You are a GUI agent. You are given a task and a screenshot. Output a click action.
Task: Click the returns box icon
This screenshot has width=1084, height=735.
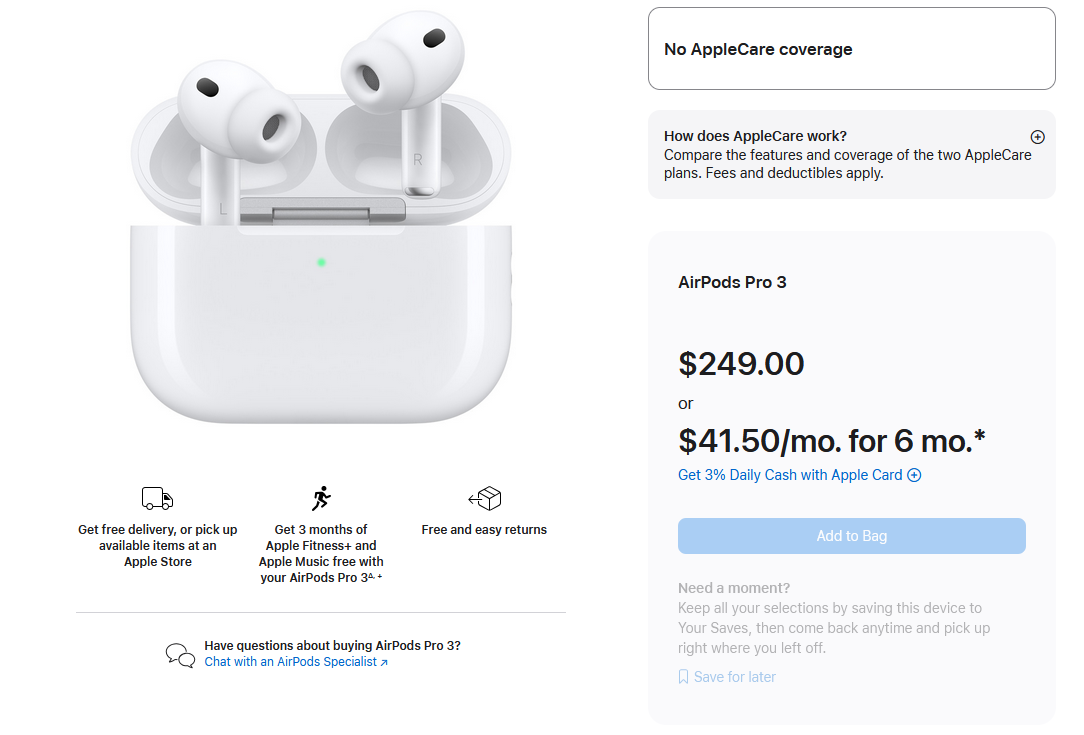point(485,498)
